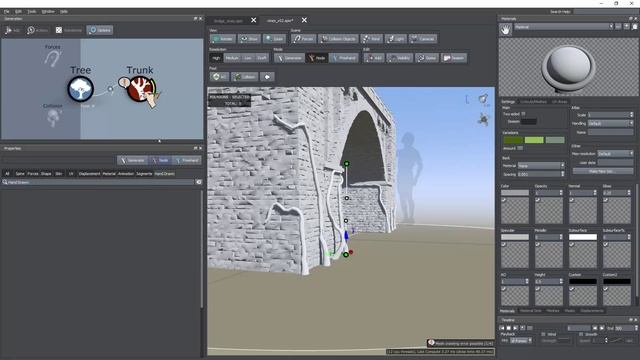Open the generation Options button

pos(100,30)
